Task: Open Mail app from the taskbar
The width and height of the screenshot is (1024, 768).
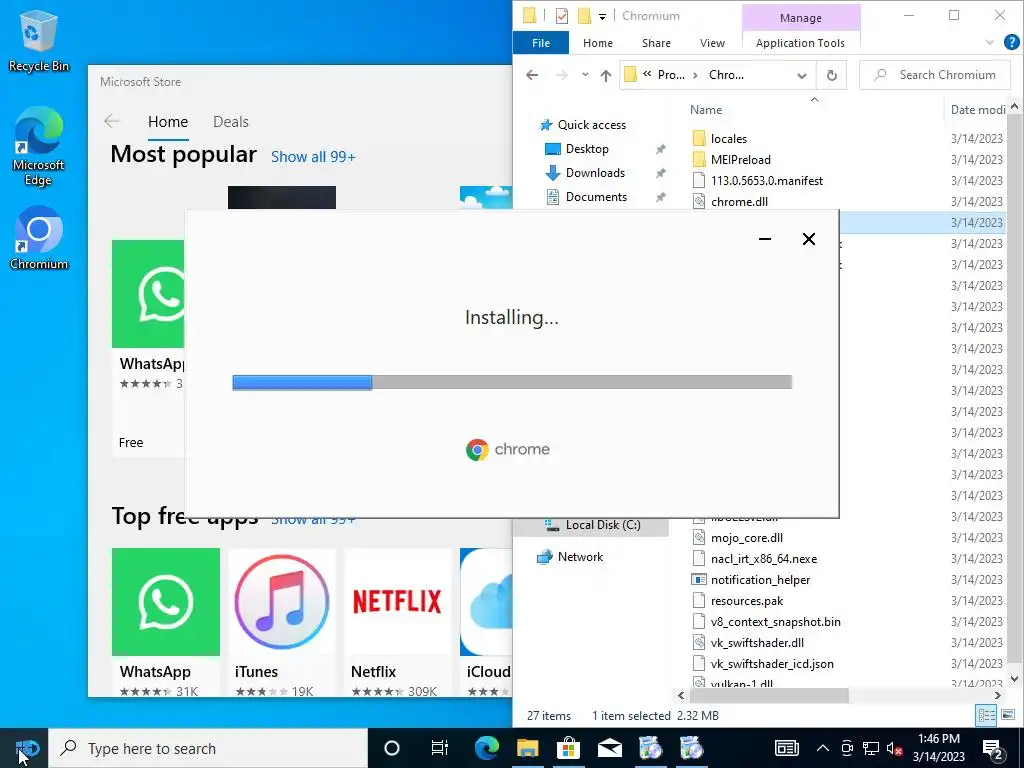Action: (609, 748)
